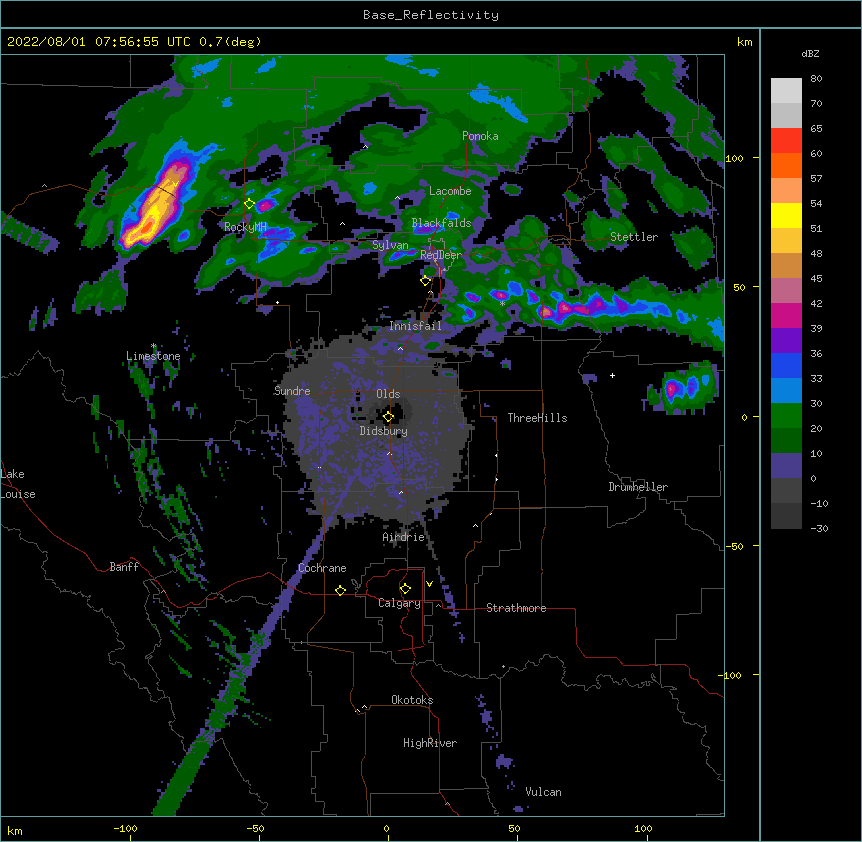Select the yellow diamond marker below RedDeer
This screenshot has height=842, width=862.
click(425, 281)
